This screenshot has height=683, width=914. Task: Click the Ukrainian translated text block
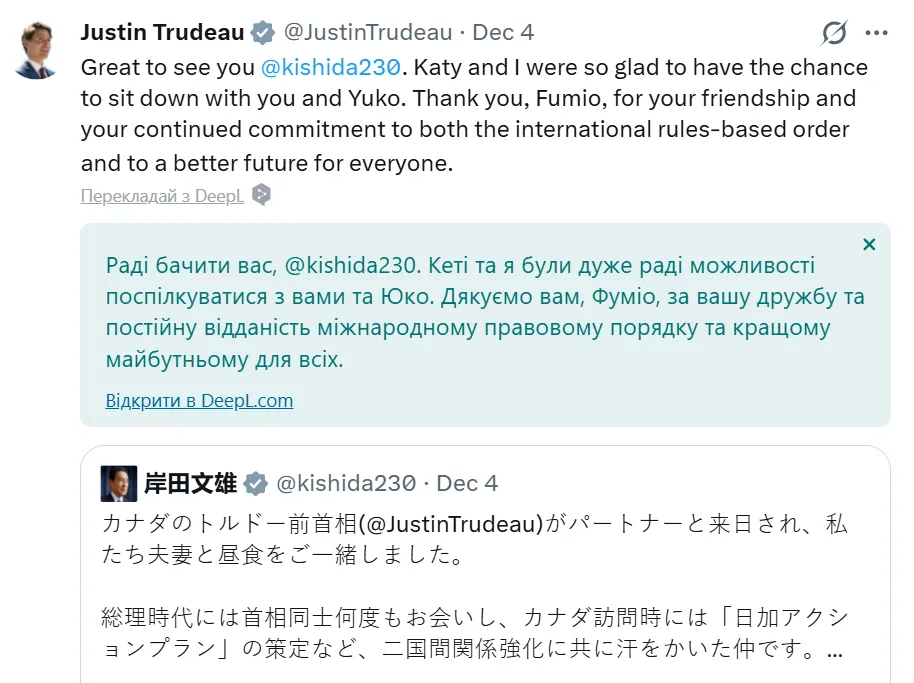click(x=484, y=312)
